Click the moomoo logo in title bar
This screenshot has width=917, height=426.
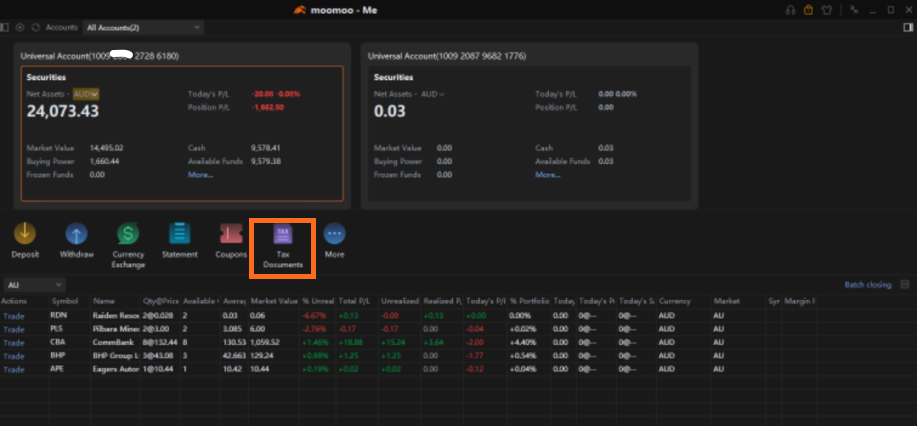(x=299, y=10)
